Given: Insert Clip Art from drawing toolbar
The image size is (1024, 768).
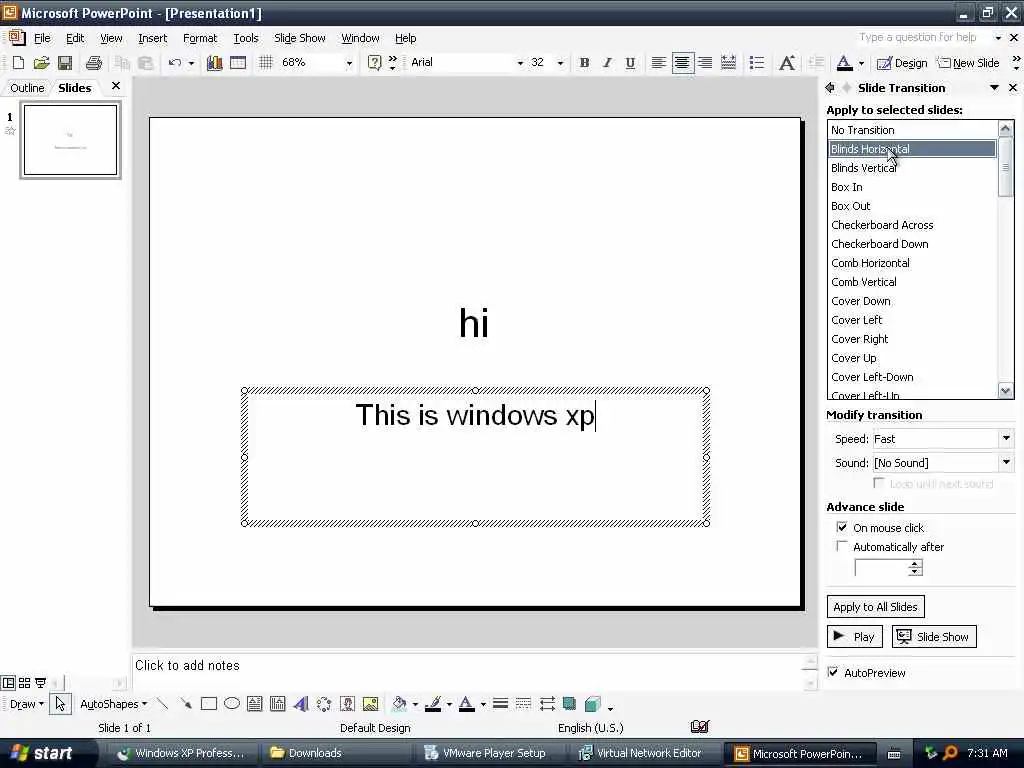Looking at the screenshot, I should (347, 703).
